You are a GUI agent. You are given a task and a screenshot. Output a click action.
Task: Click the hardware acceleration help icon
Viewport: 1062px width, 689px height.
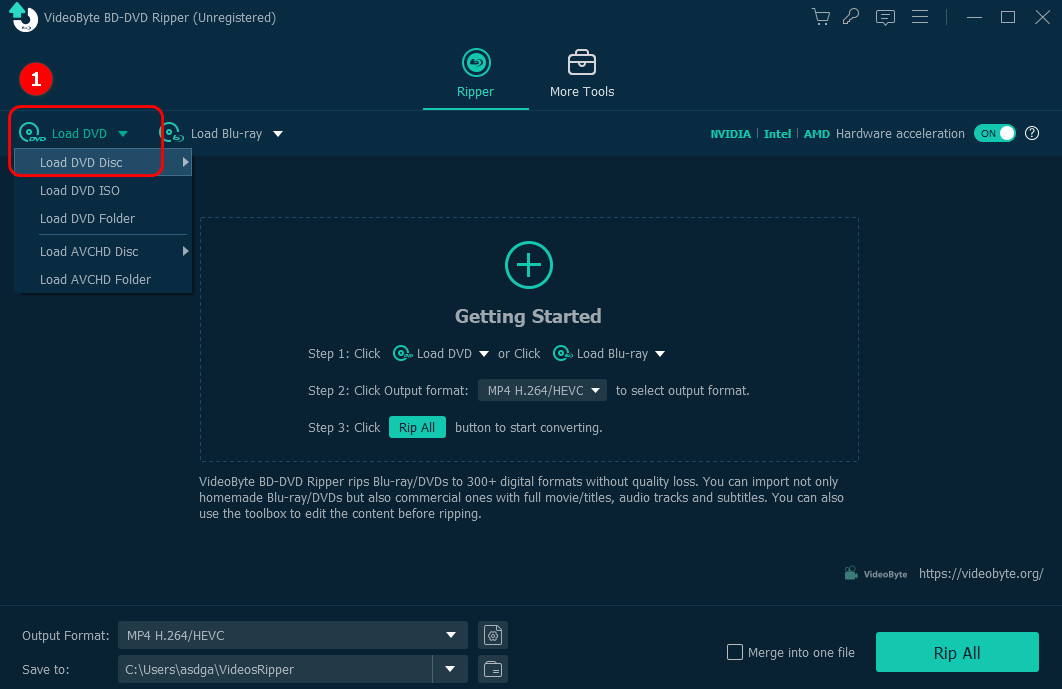pos(1032,133)
